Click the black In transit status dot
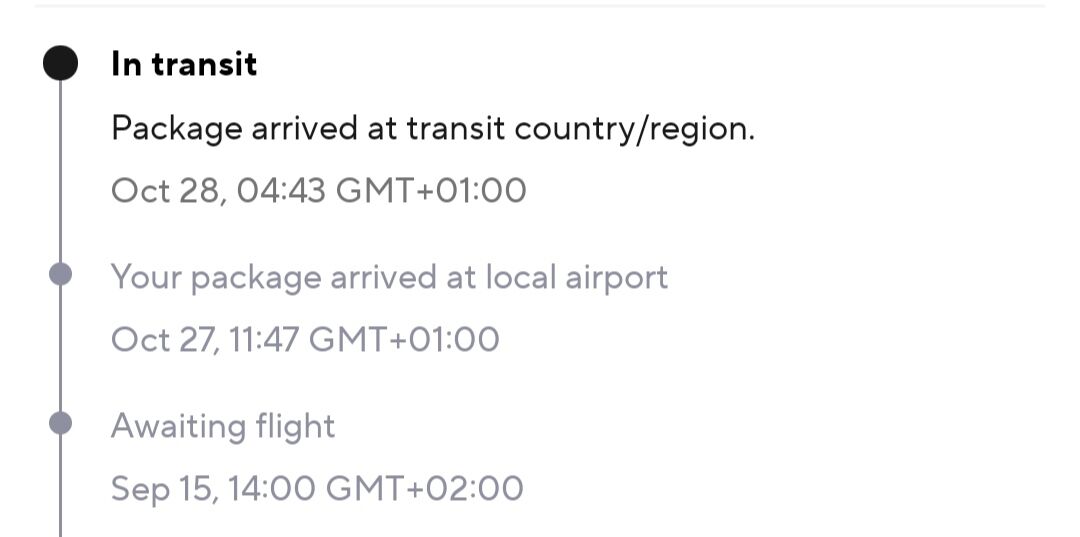The width and height of the screenshot is (1080, 537). point(60,64)
